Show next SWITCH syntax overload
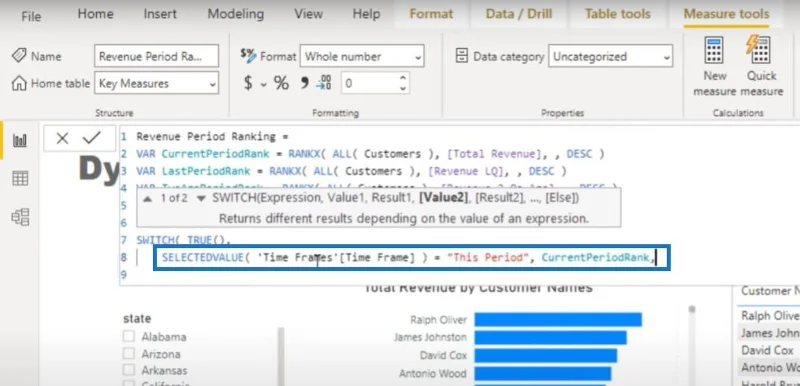The image size is (800, 386). click(201, 198)
